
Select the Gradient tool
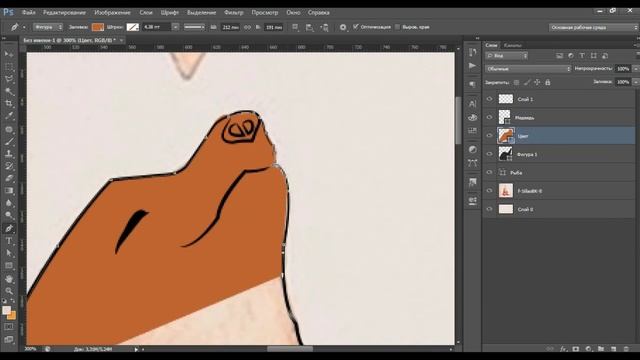pyautogui.click(x=9, y=191)
